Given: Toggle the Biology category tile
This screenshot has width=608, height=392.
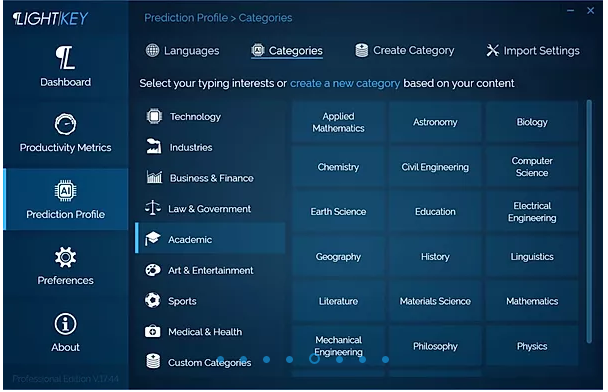Looking at the screenshot, I should click(x=532, y=122).
